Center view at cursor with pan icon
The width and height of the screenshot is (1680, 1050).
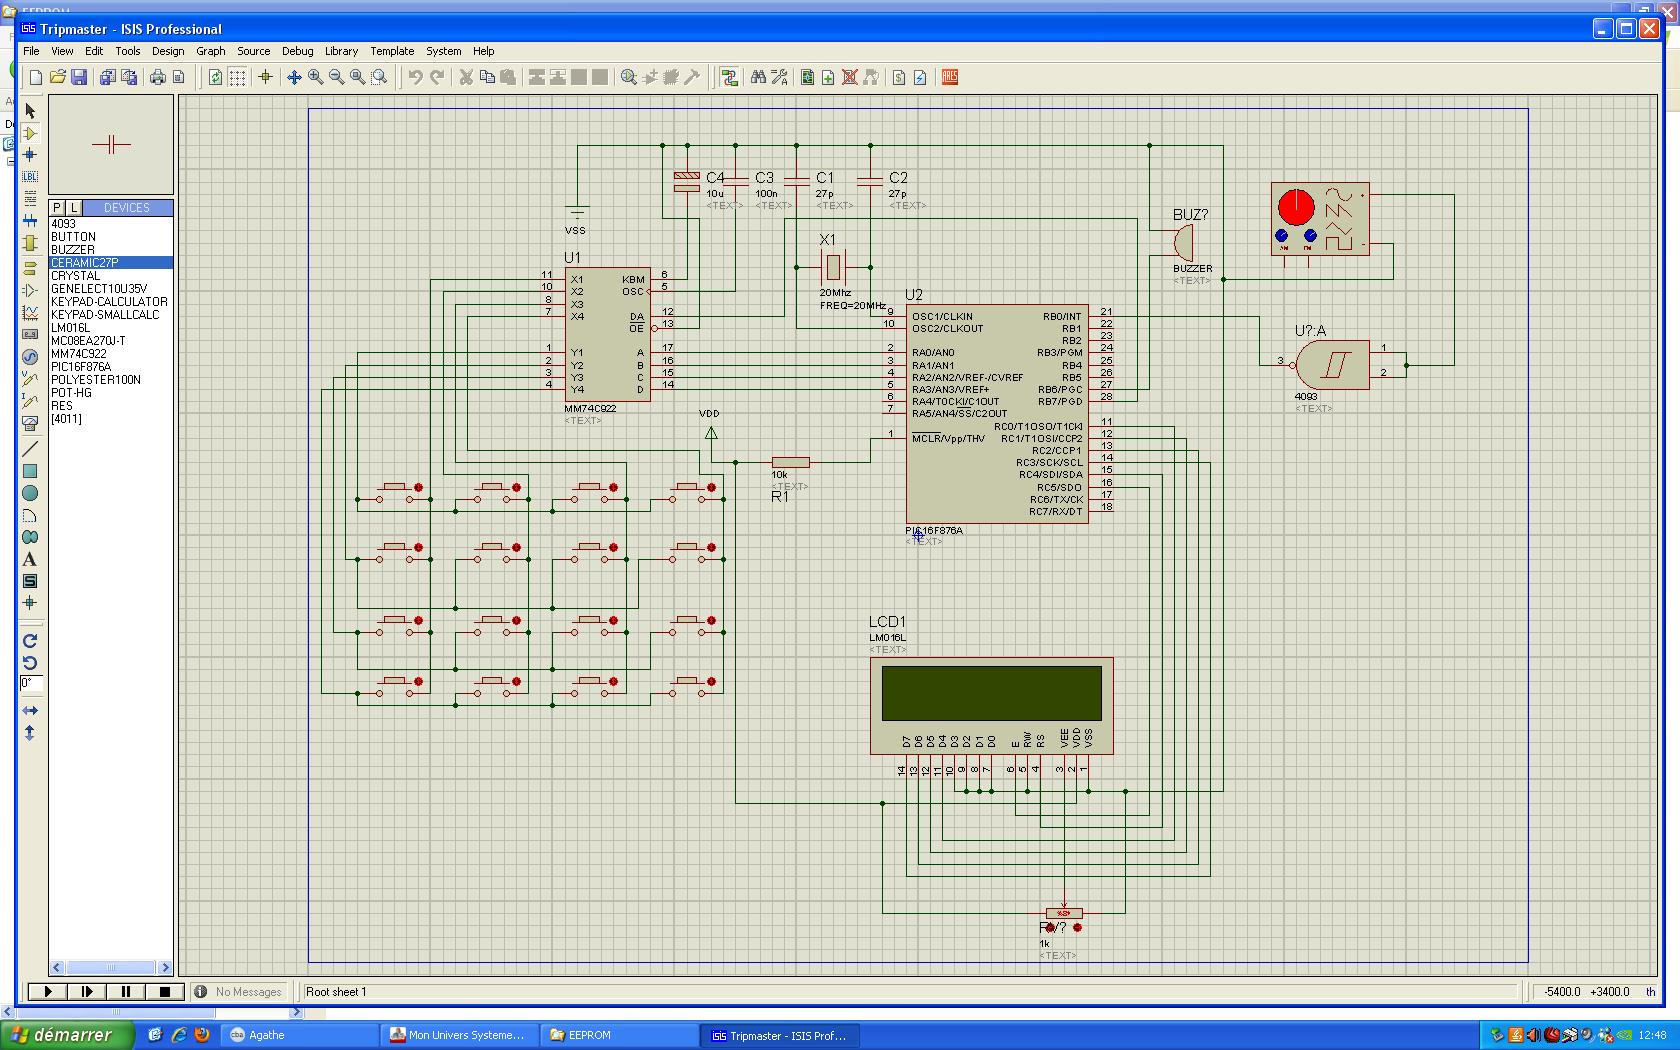pos(294,77)
